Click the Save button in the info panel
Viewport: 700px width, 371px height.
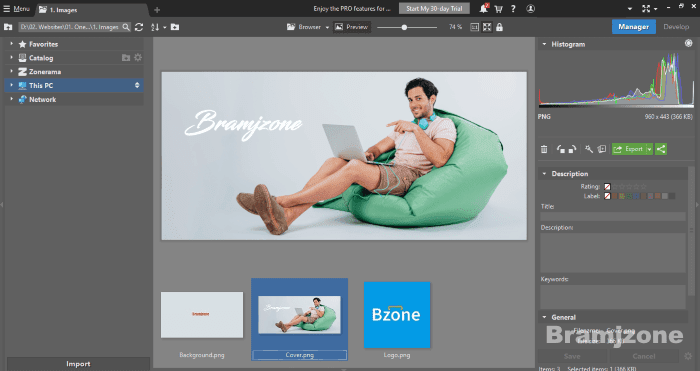[x=572, y=356]
